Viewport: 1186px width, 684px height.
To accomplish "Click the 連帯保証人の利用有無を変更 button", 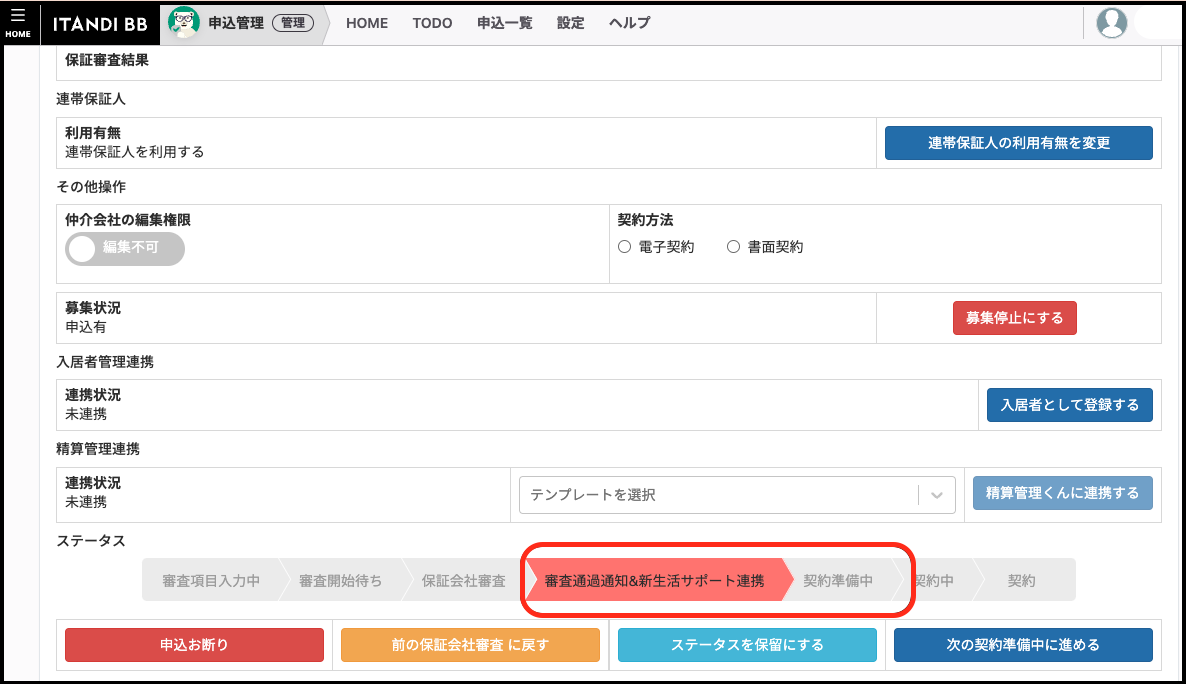I will (1018, 142).
